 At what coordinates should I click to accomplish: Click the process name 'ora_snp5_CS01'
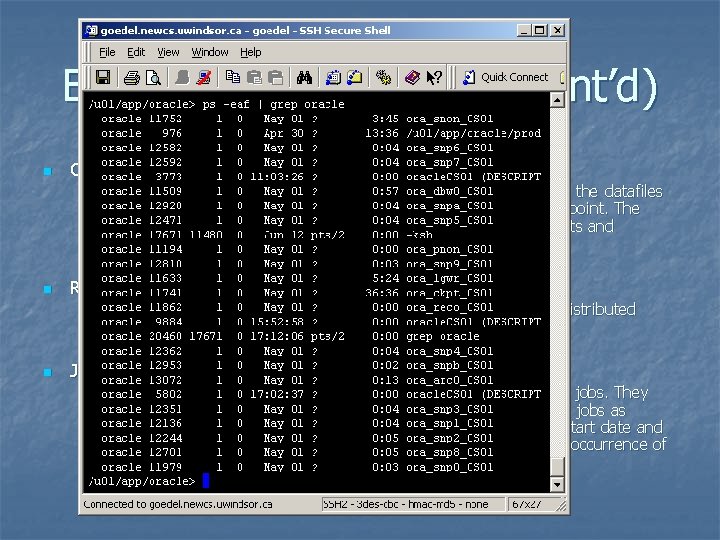coord(450,220)
